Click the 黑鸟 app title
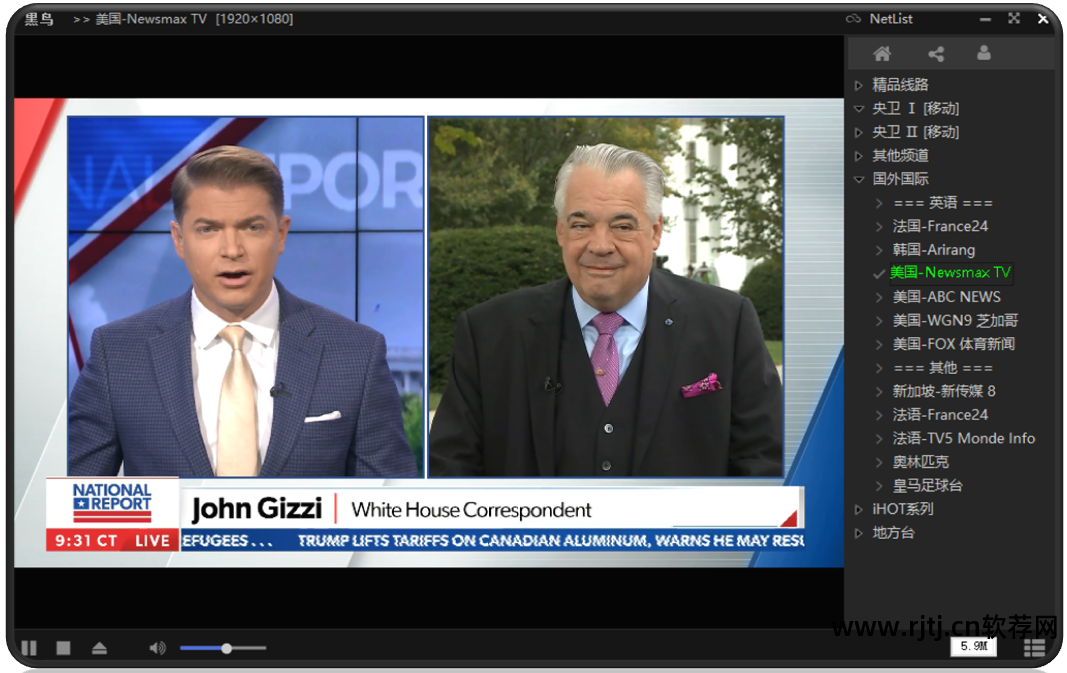The image size is (1067, 673). click(x=39, y=19)
